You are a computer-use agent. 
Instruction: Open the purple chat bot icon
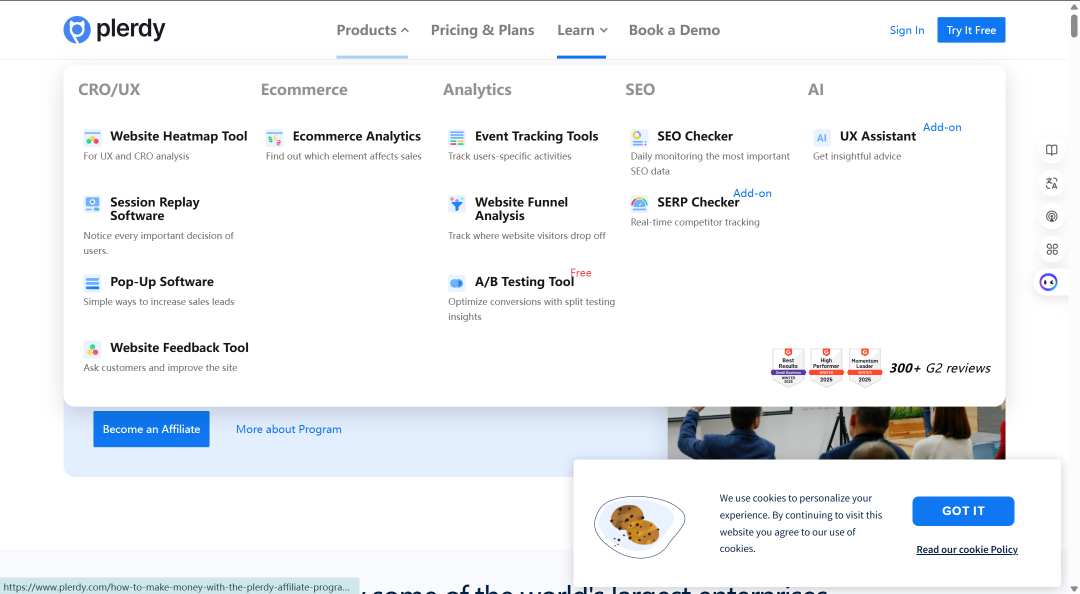point(1048,282)
